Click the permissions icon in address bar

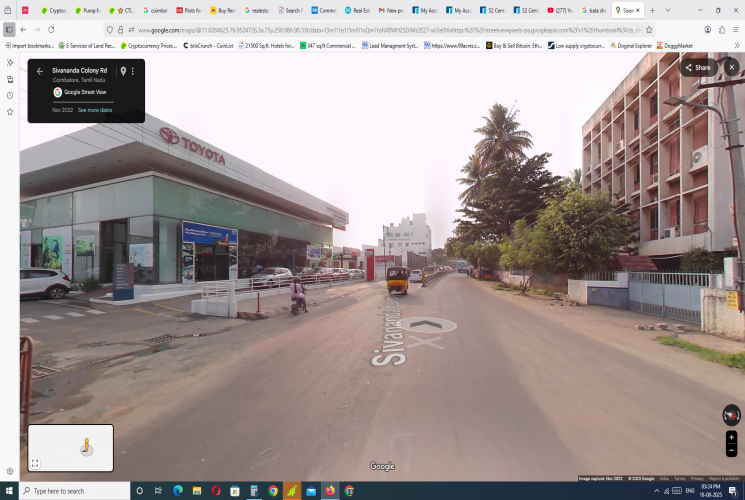pyautogui.click(x=131, y=30)
